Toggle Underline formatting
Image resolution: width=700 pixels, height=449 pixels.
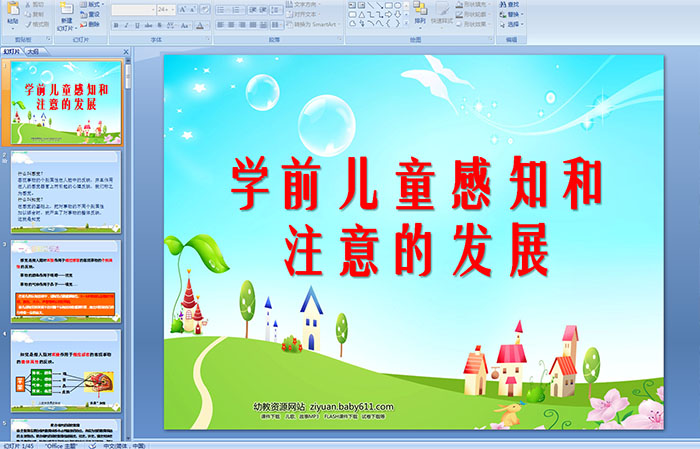pos(137,25)
